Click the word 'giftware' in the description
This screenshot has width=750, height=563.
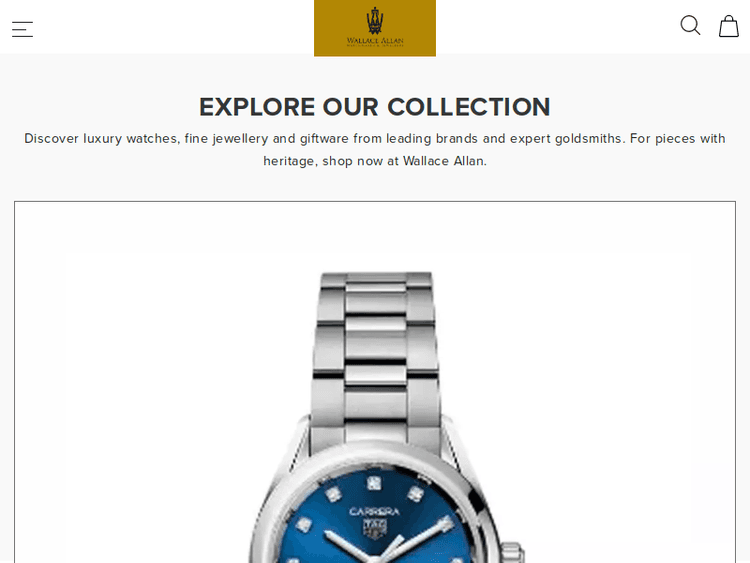324,138
